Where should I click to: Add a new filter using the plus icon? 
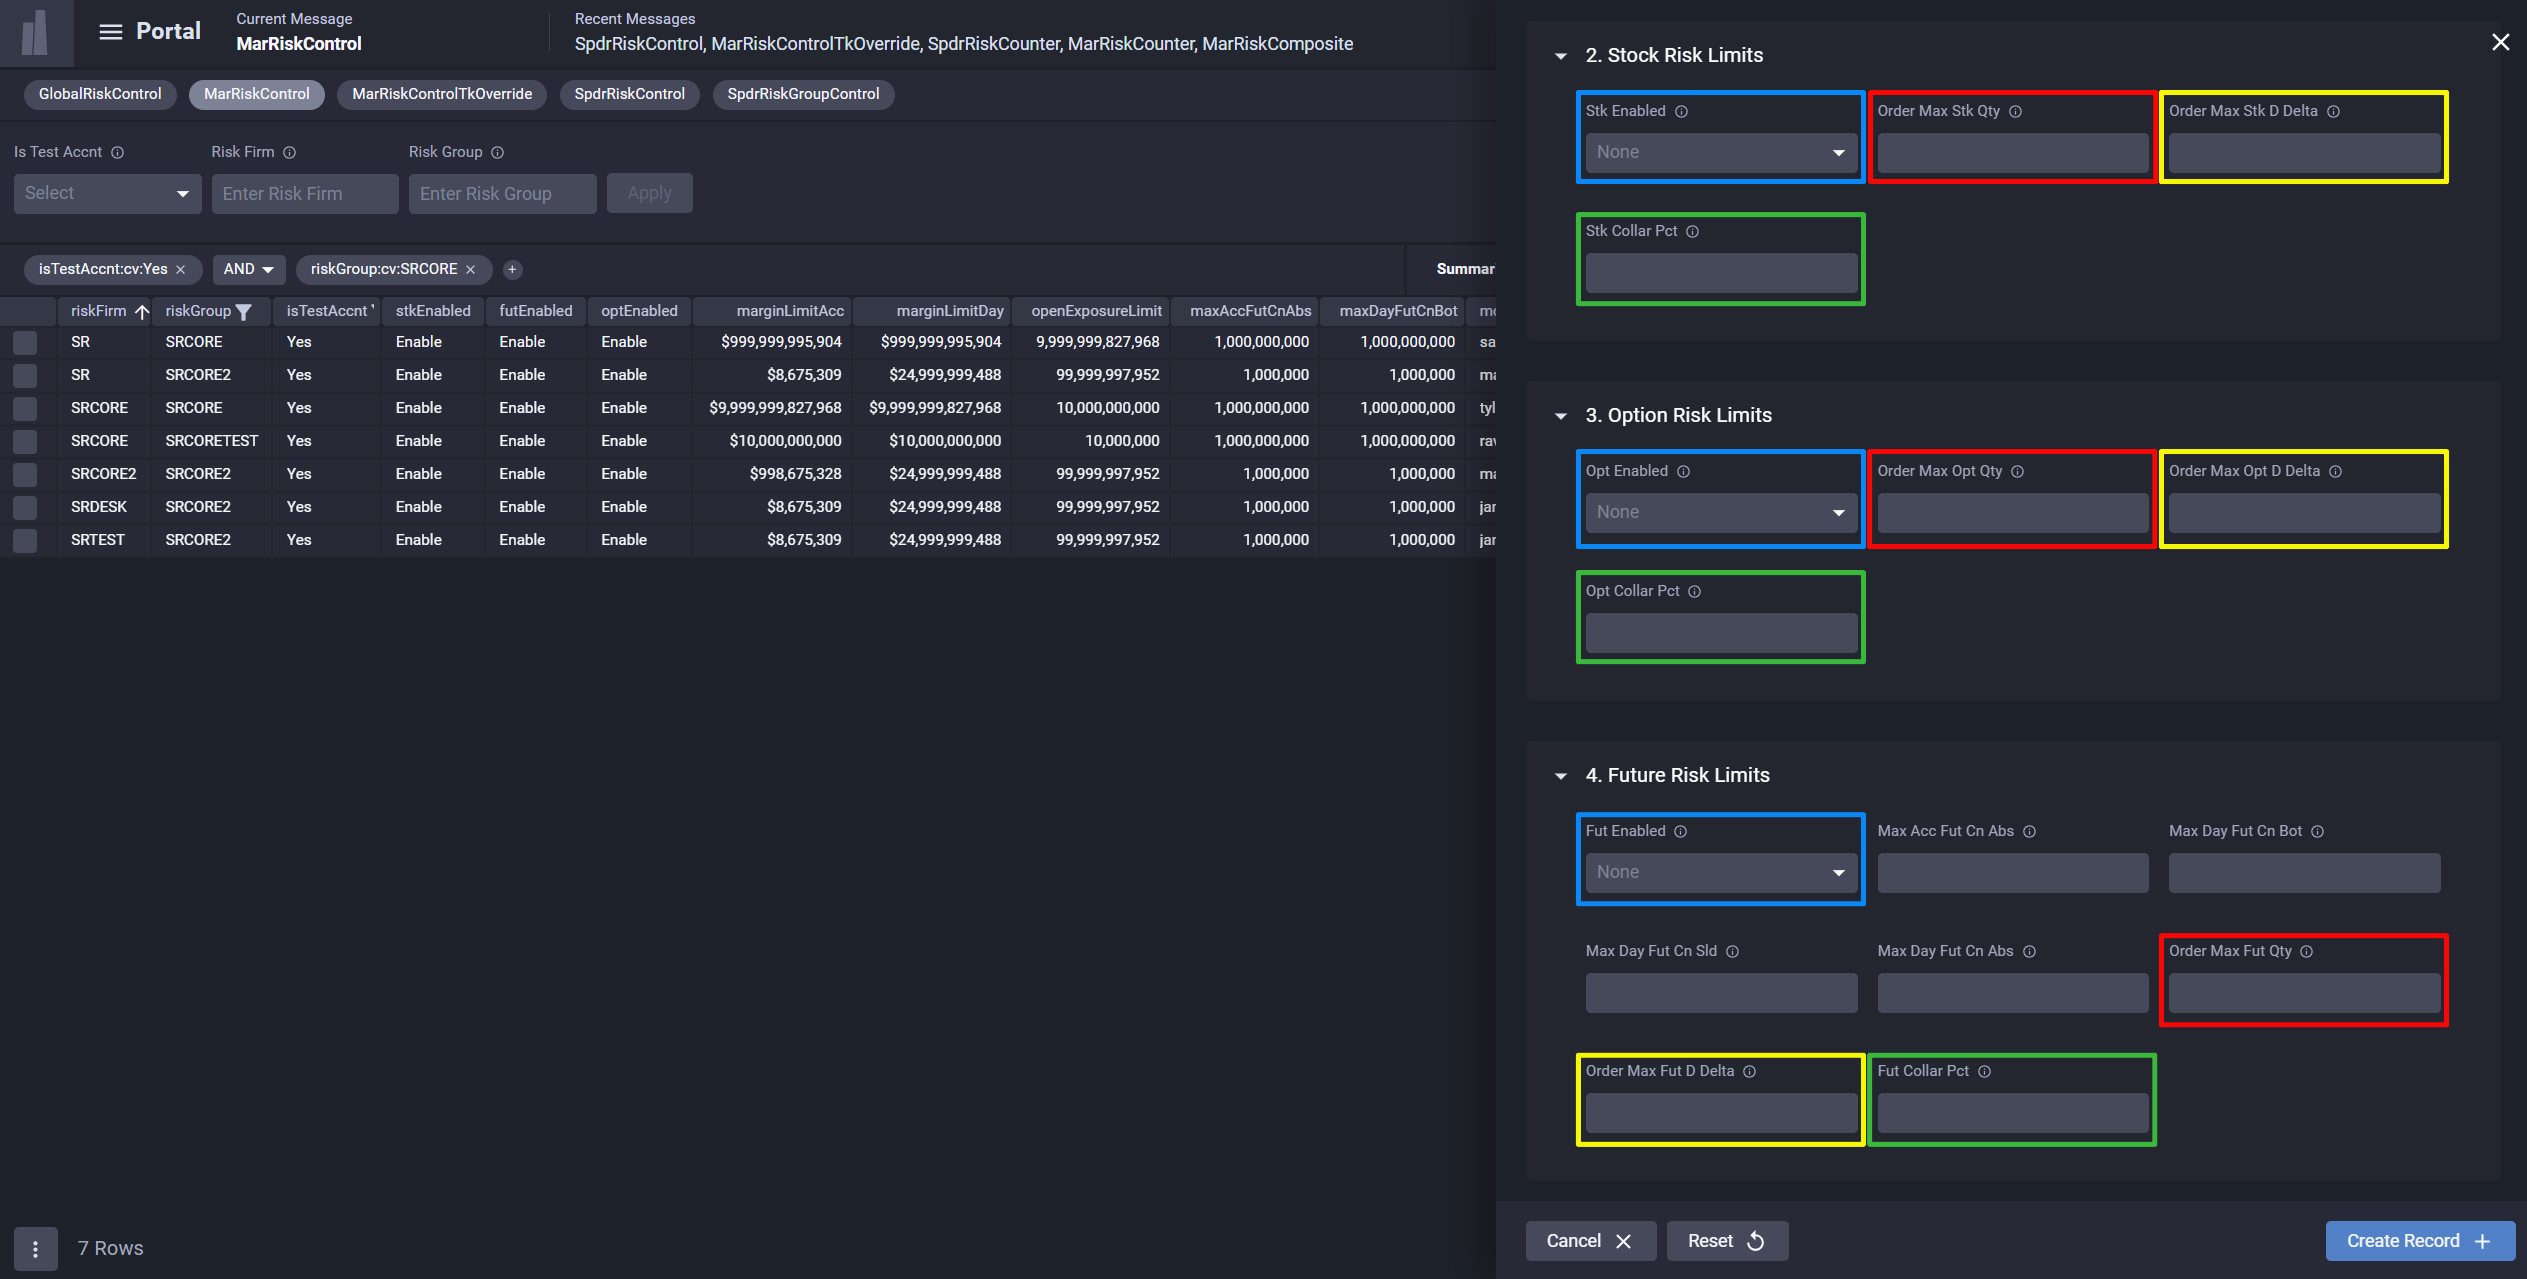coord(512,269)
